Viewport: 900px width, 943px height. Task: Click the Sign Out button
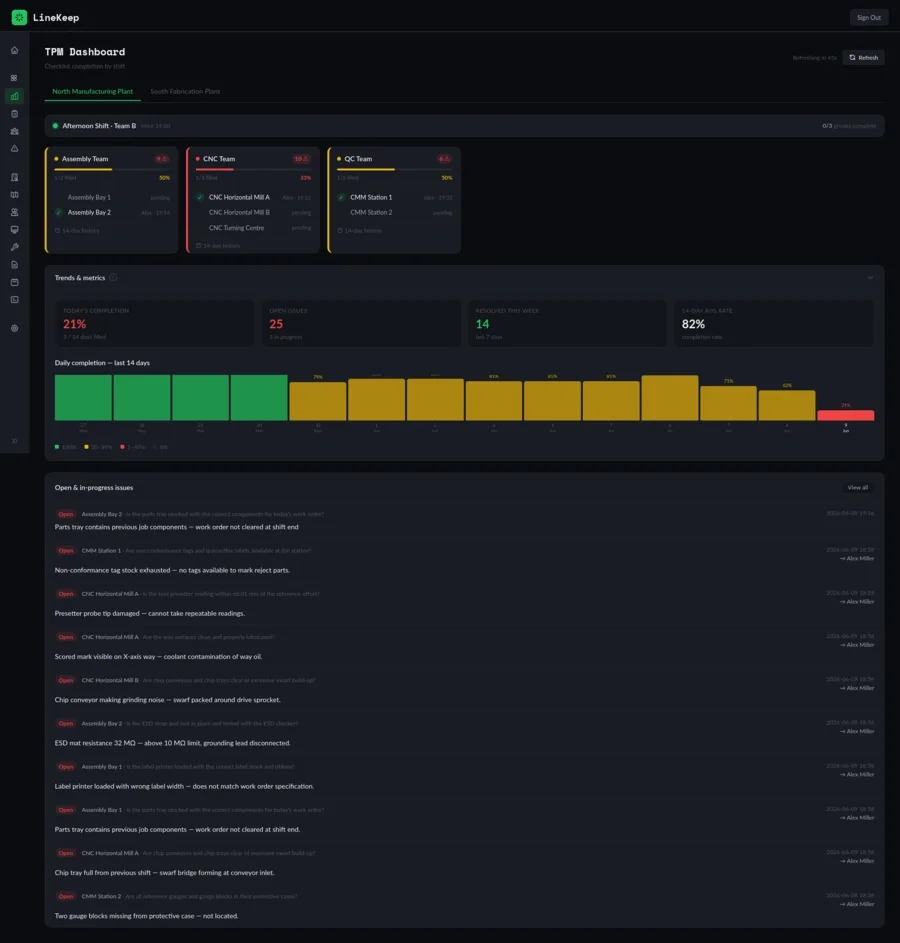pos(869,17)
